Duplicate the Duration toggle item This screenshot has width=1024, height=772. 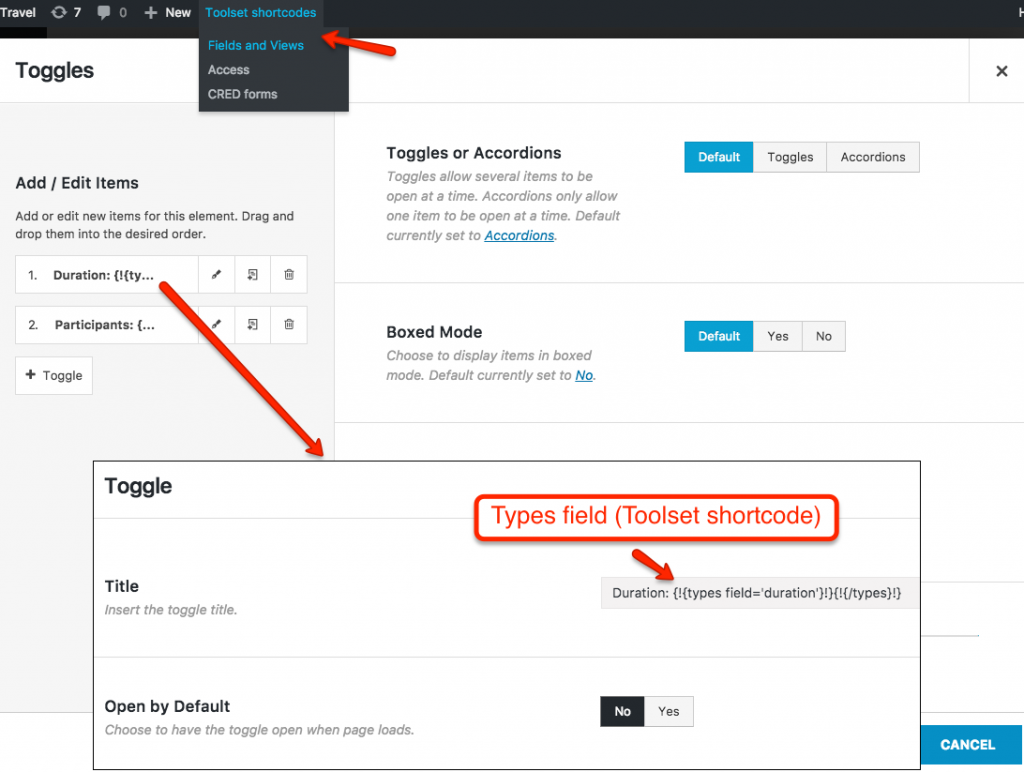pyautogui.click(x=252, y=274)
